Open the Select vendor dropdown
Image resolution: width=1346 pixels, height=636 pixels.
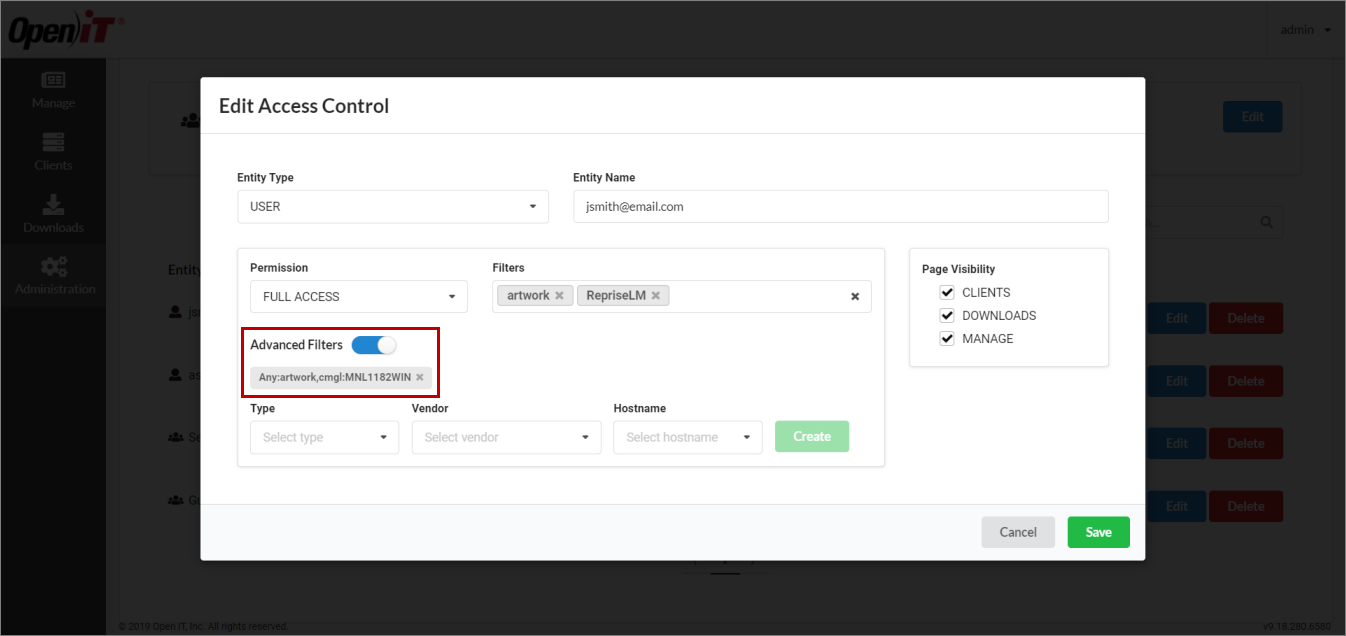506,437
